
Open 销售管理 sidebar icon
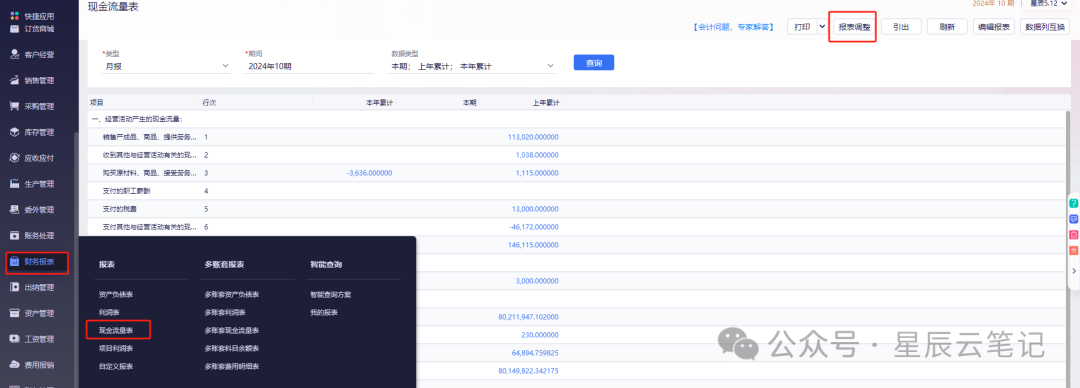click(14, 81)
